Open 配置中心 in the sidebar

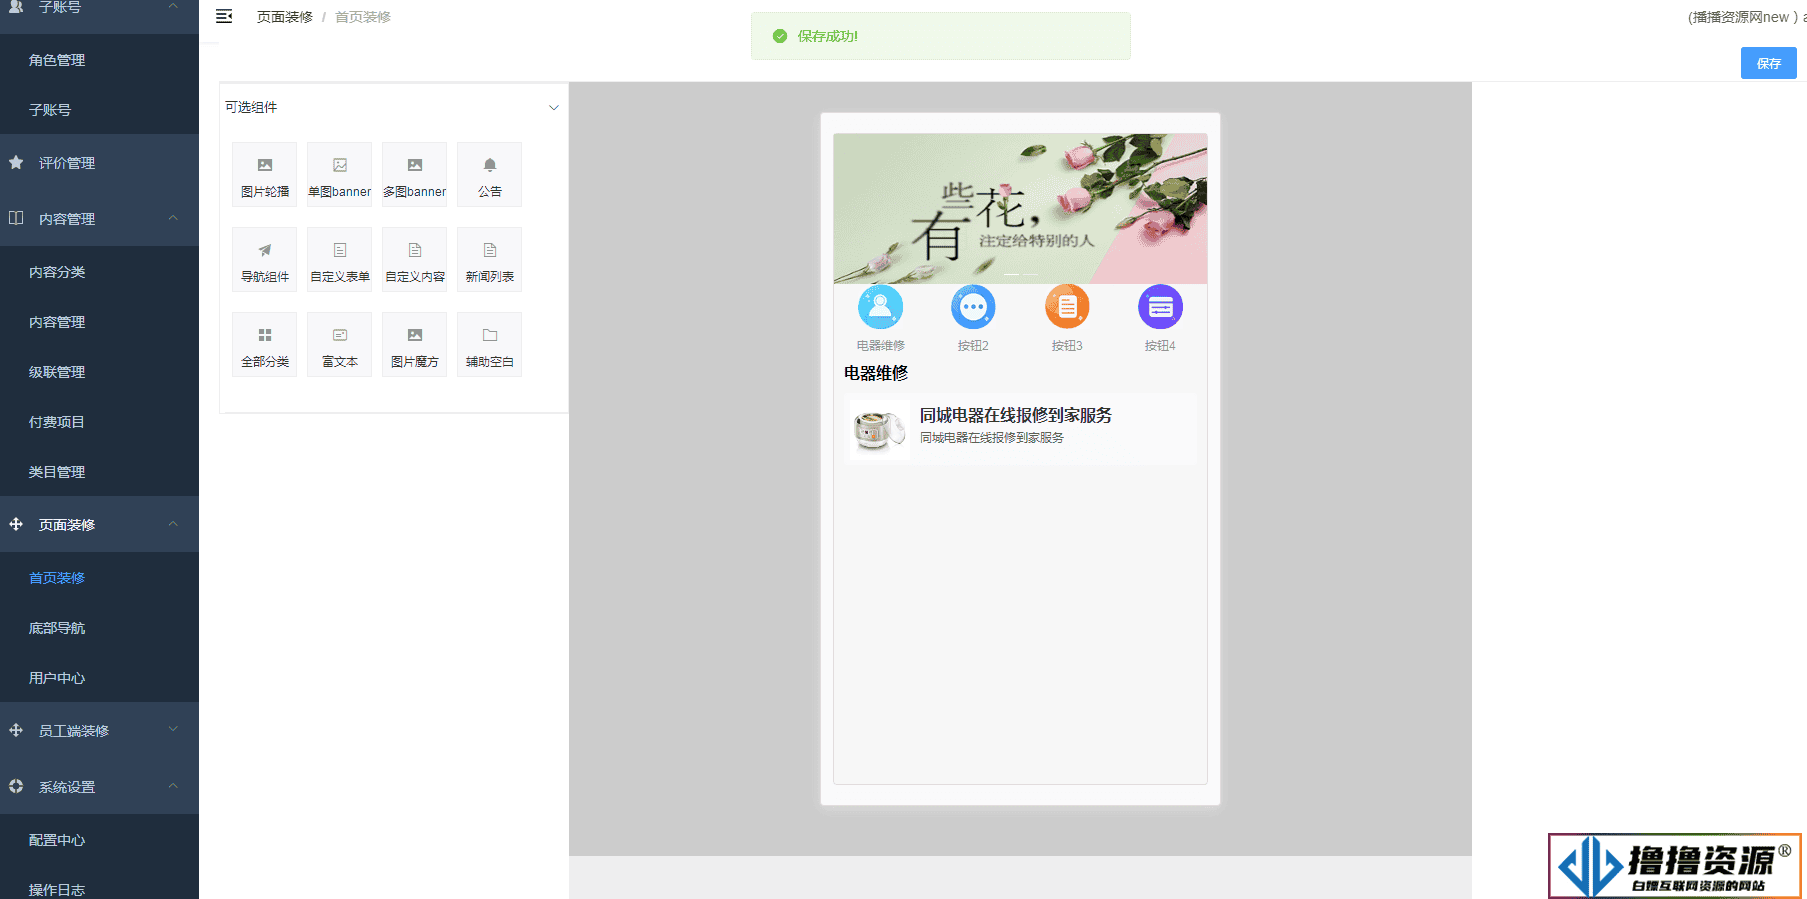tap(99, 840)
